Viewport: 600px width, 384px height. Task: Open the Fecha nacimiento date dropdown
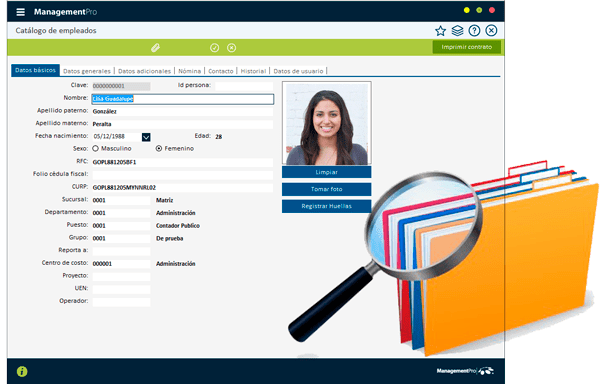[146, 137]
